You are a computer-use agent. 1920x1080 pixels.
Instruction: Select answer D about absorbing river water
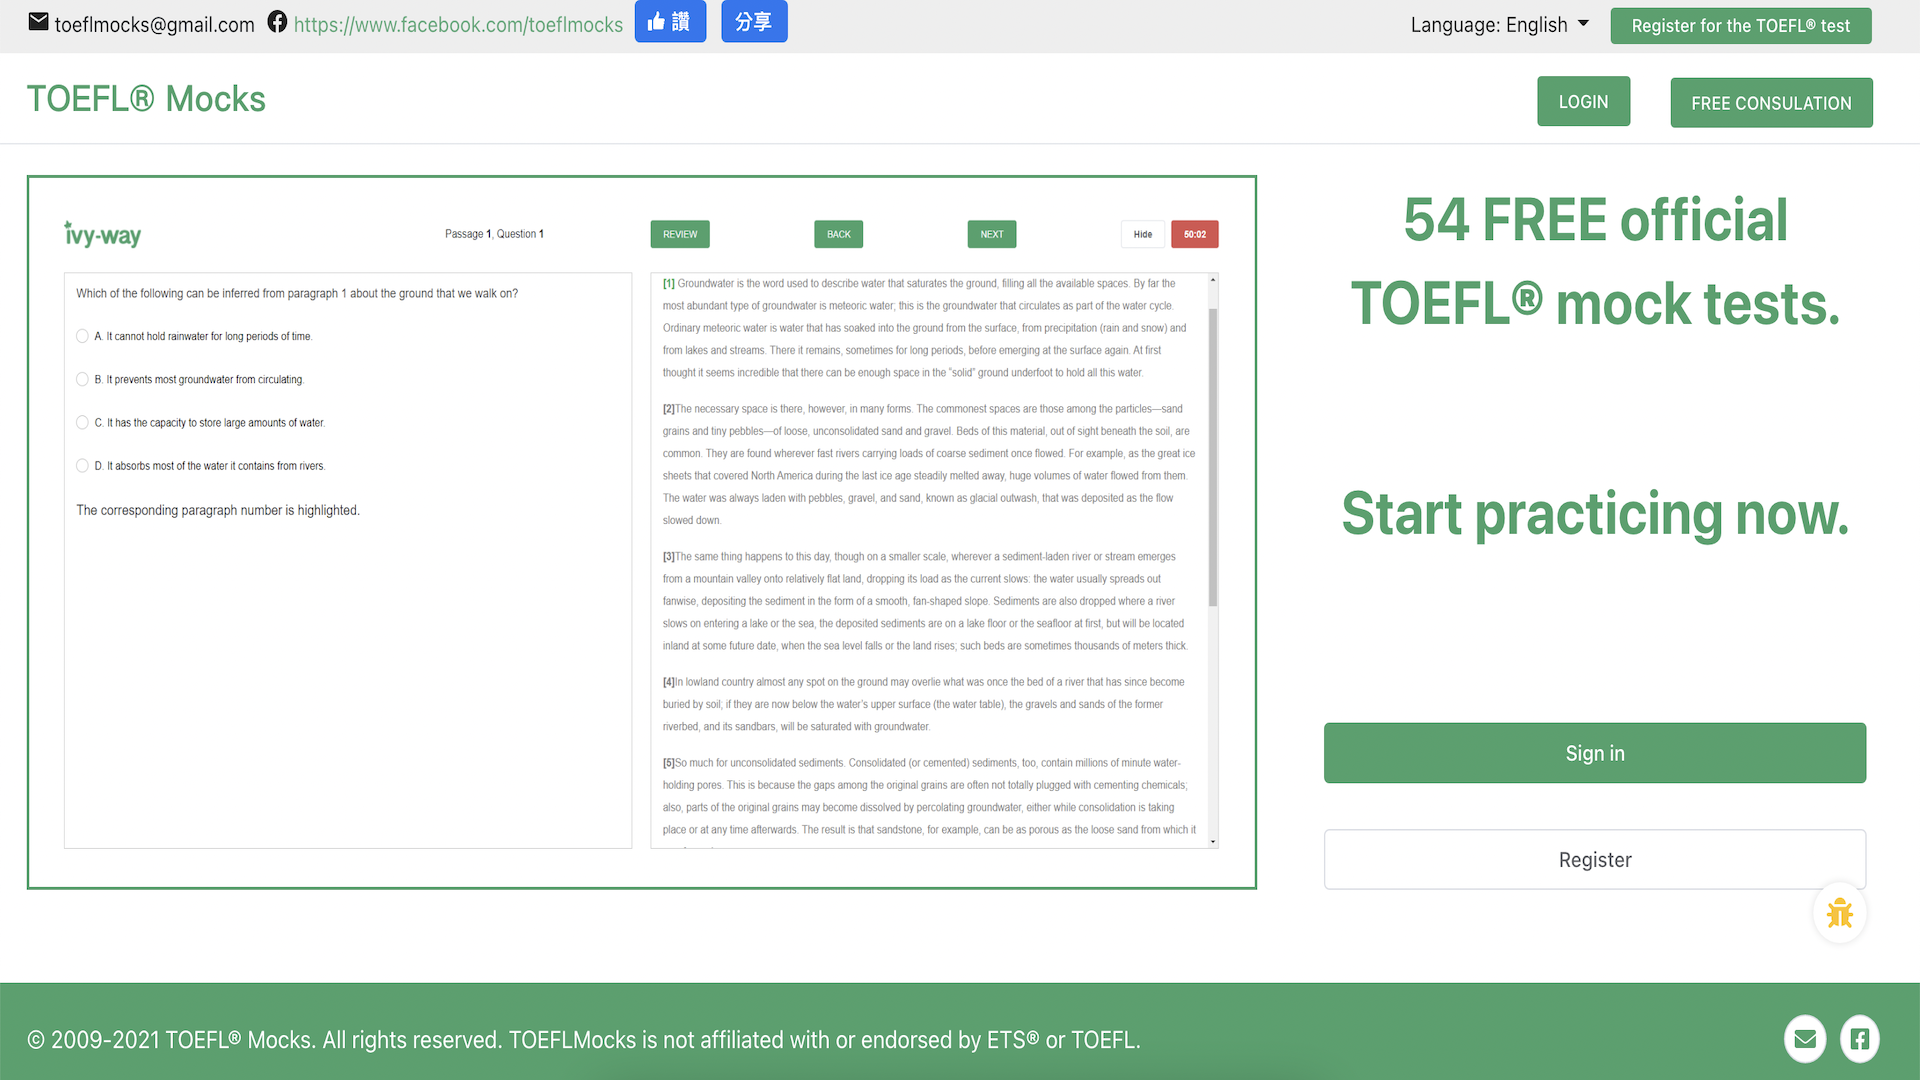pyautogui.click(x=83, y=465)
